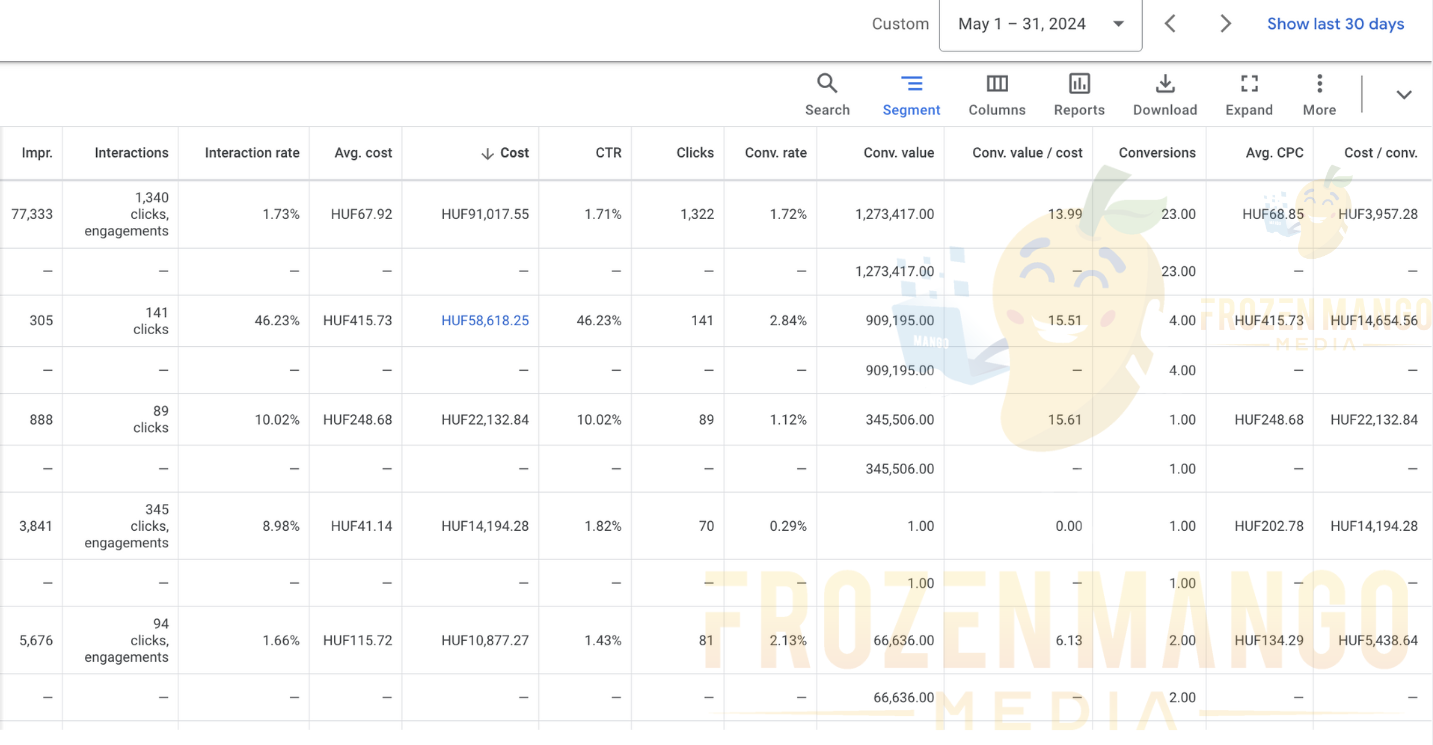The height and width of the screenshot is (745, 1433).
Task: Open the HUF58,618.25 cost link
Action: 485,321
